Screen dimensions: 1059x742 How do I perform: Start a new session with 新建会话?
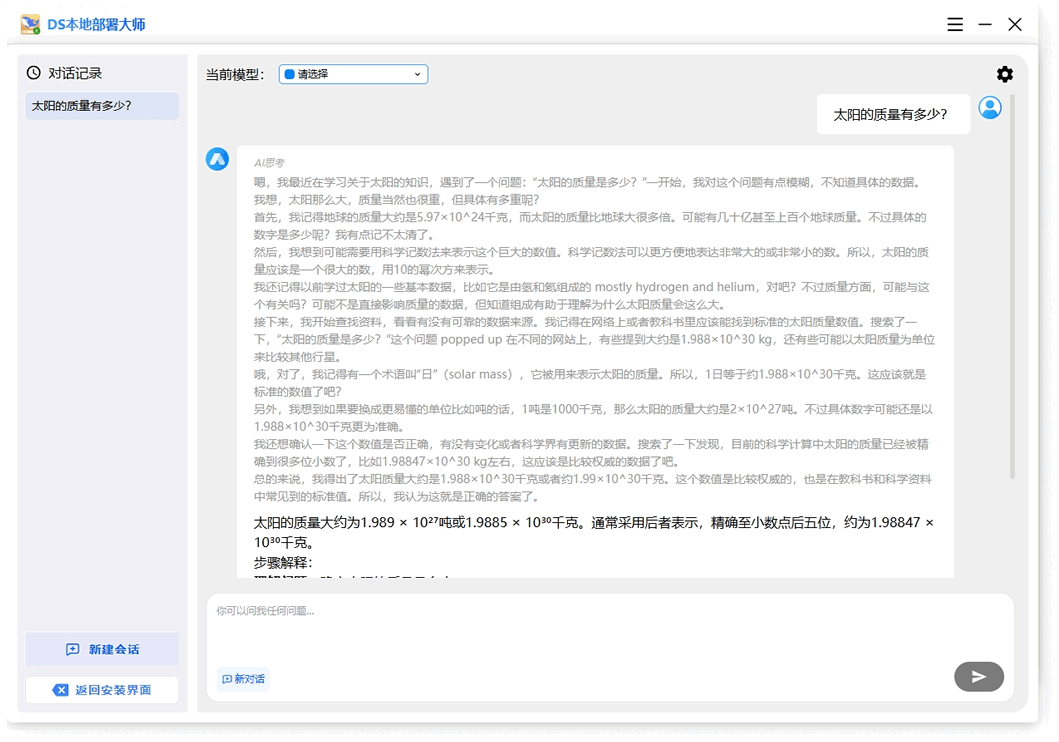click(102, 649)
